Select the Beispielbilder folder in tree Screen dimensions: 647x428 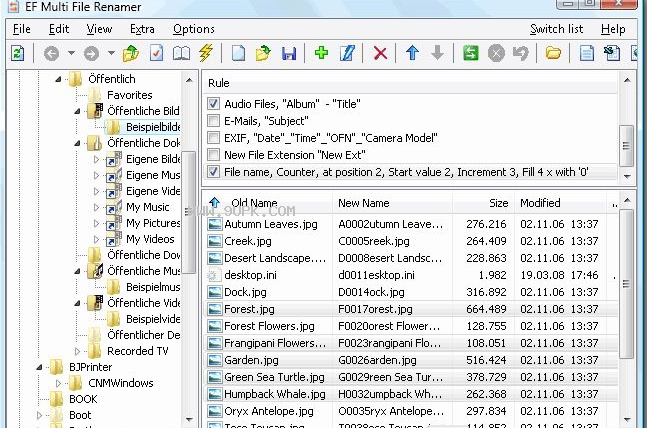144,127
